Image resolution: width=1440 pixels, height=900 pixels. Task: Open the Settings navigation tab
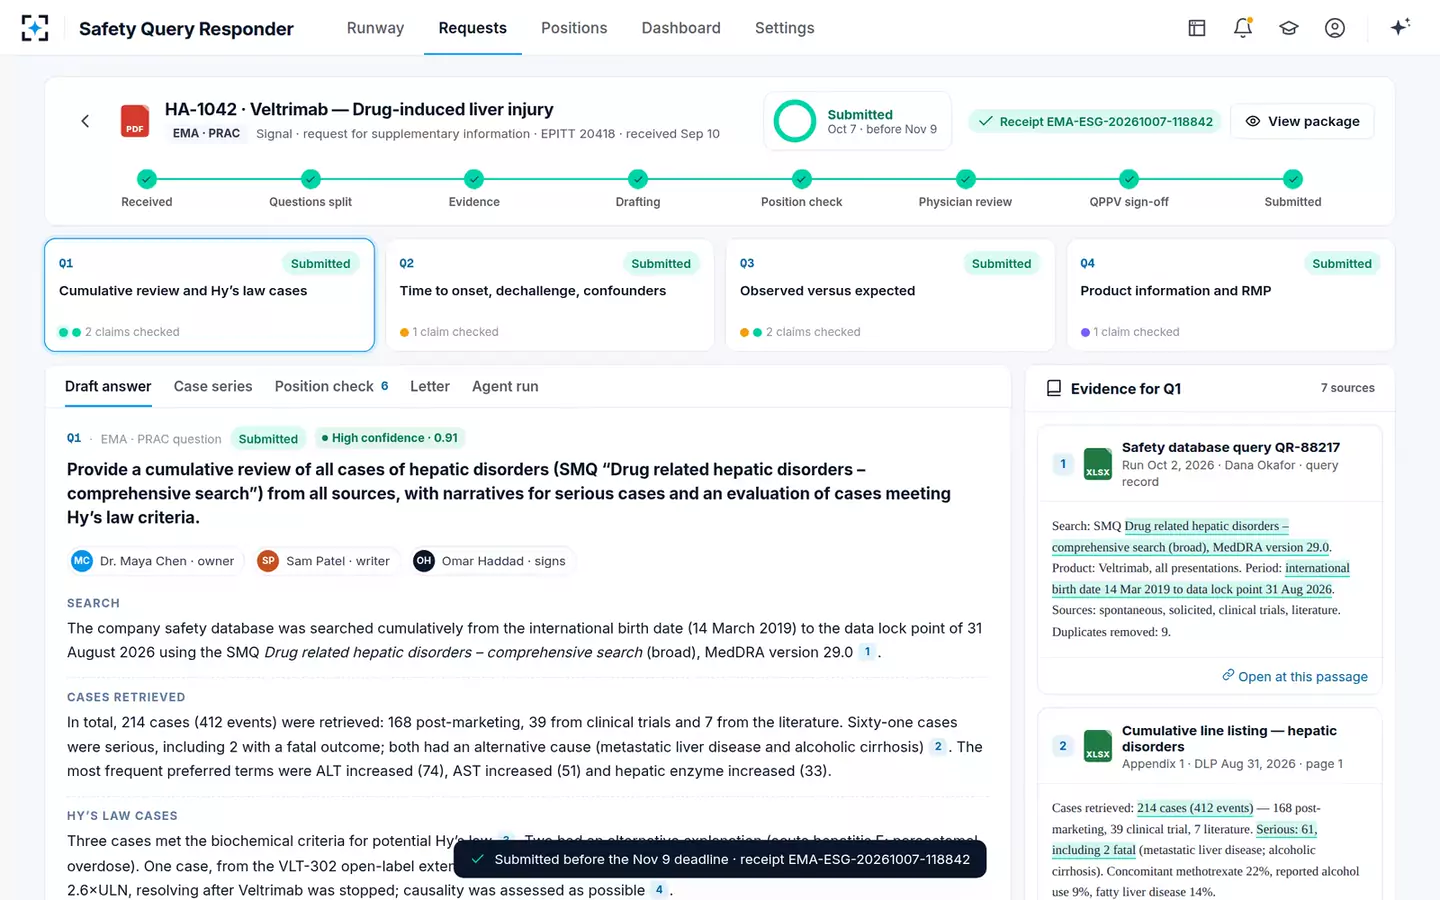(785, 28)
